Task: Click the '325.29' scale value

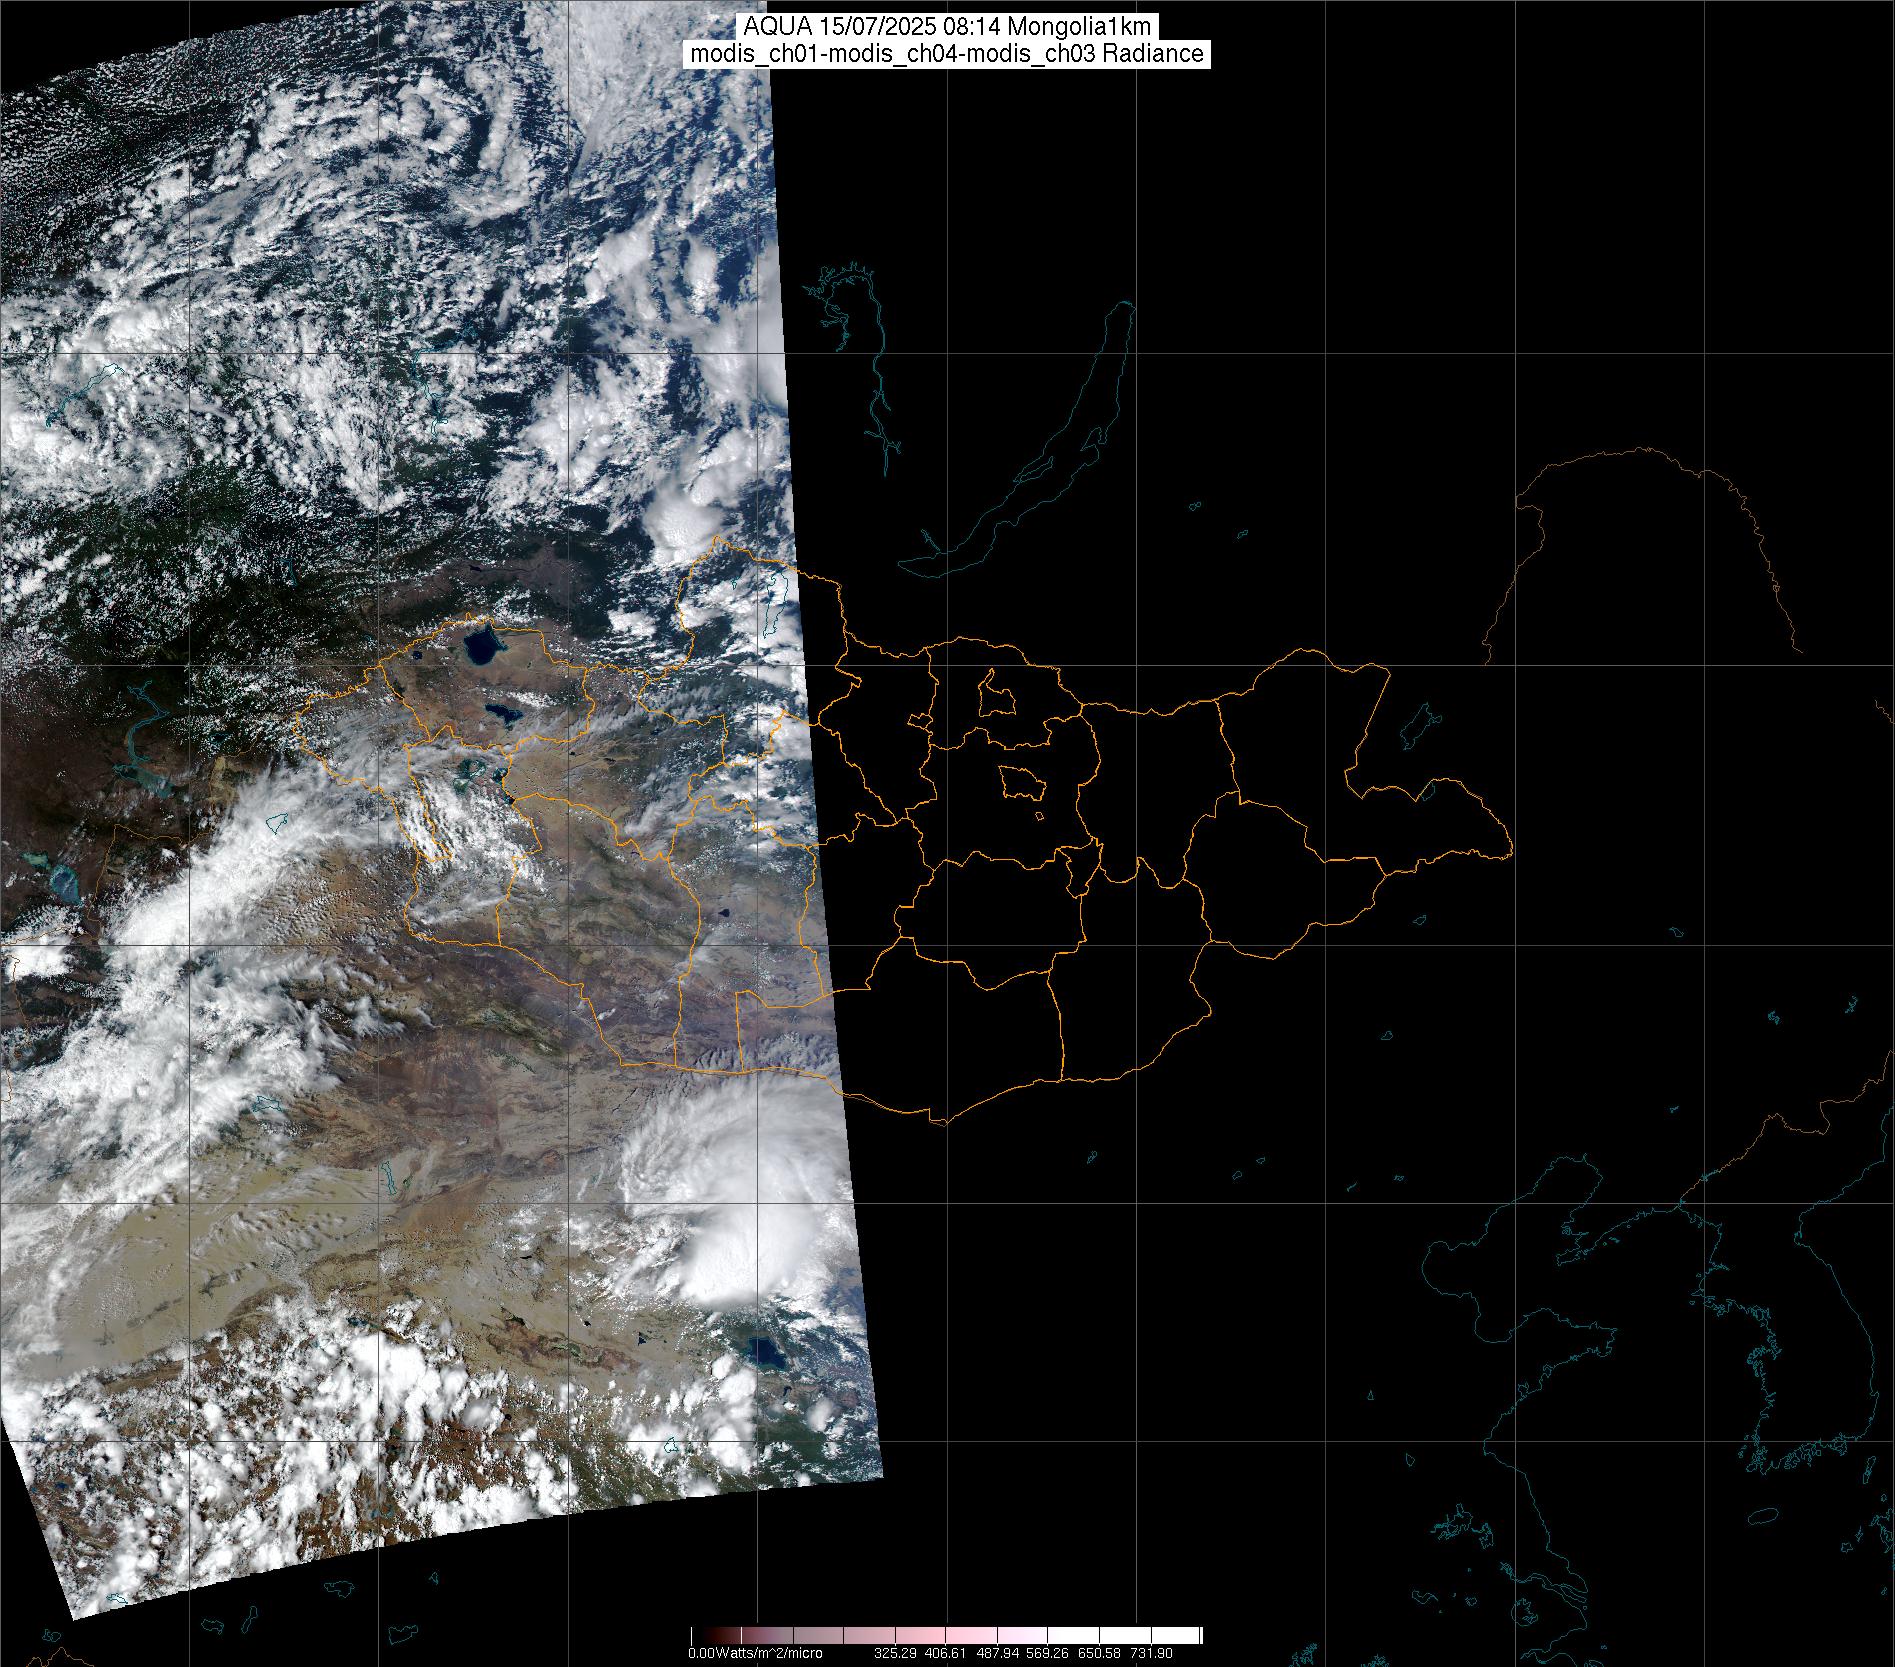Action: tap(895, 1654)
